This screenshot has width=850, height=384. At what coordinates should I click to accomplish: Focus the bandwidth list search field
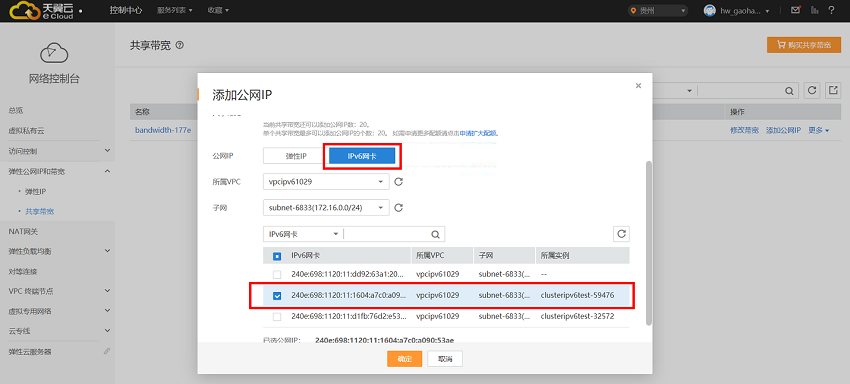[x=740, y=91]
